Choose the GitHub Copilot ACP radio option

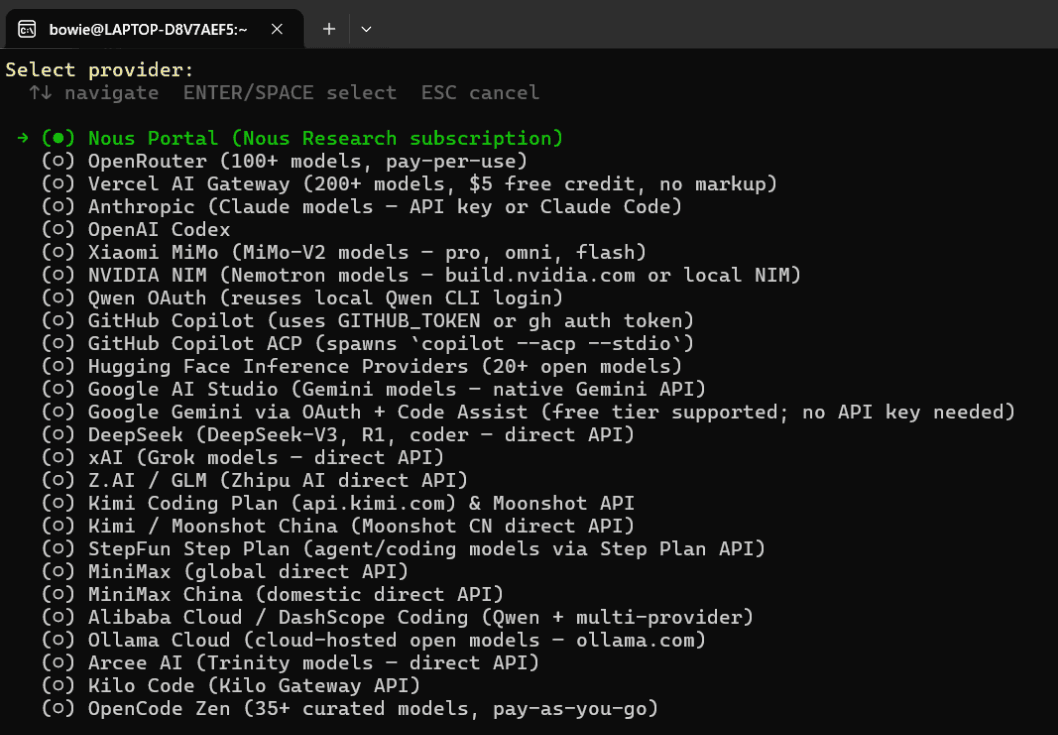[59, 344]
